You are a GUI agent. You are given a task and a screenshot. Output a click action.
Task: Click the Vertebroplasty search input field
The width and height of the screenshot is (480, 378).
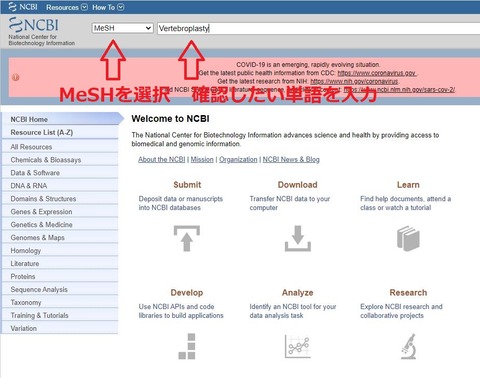[318, 28]
